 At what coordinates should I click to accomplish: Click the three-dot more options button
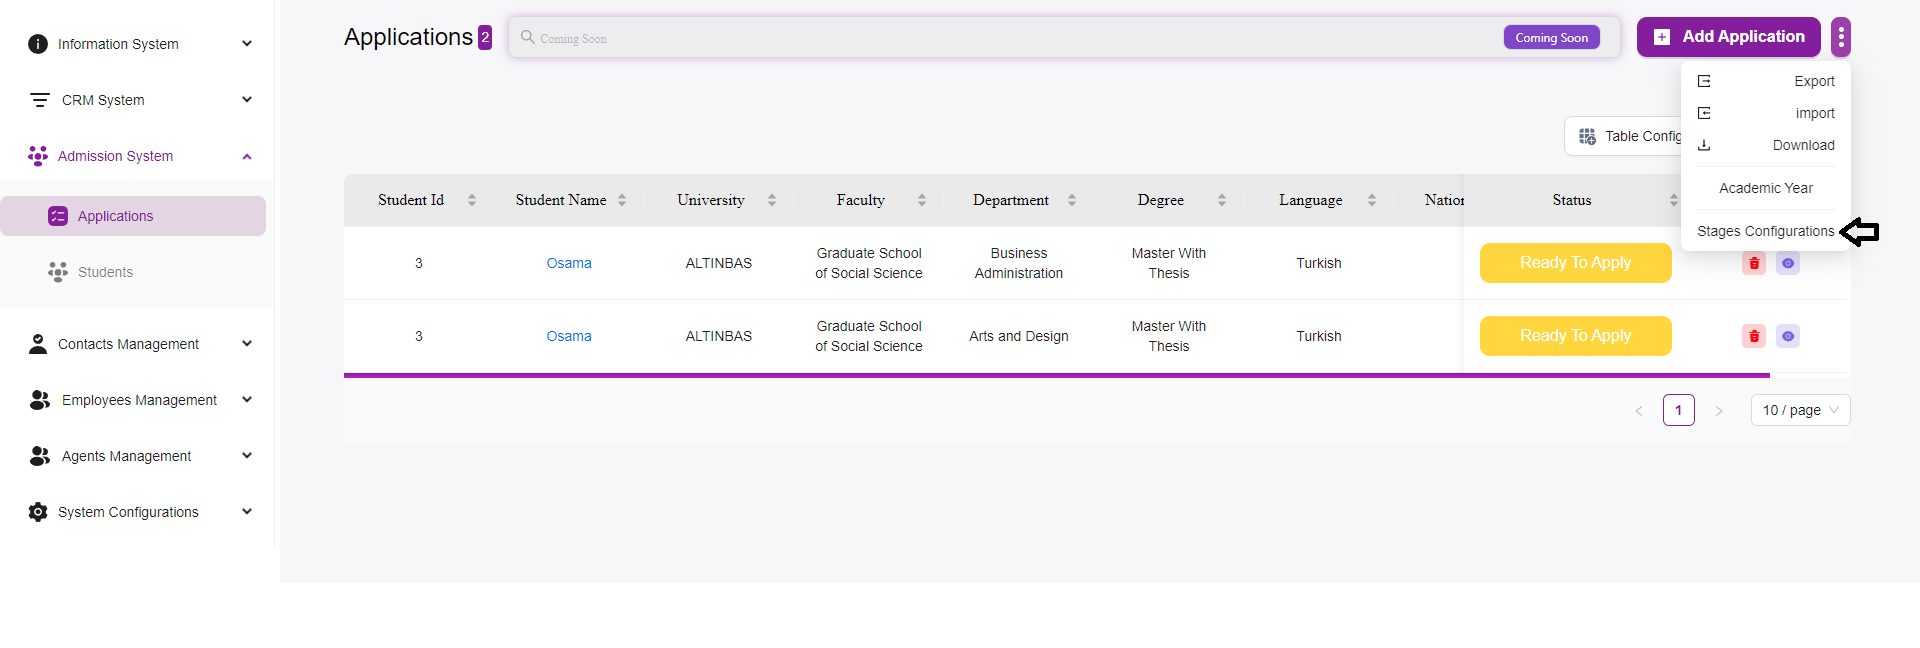point(1840,37)
